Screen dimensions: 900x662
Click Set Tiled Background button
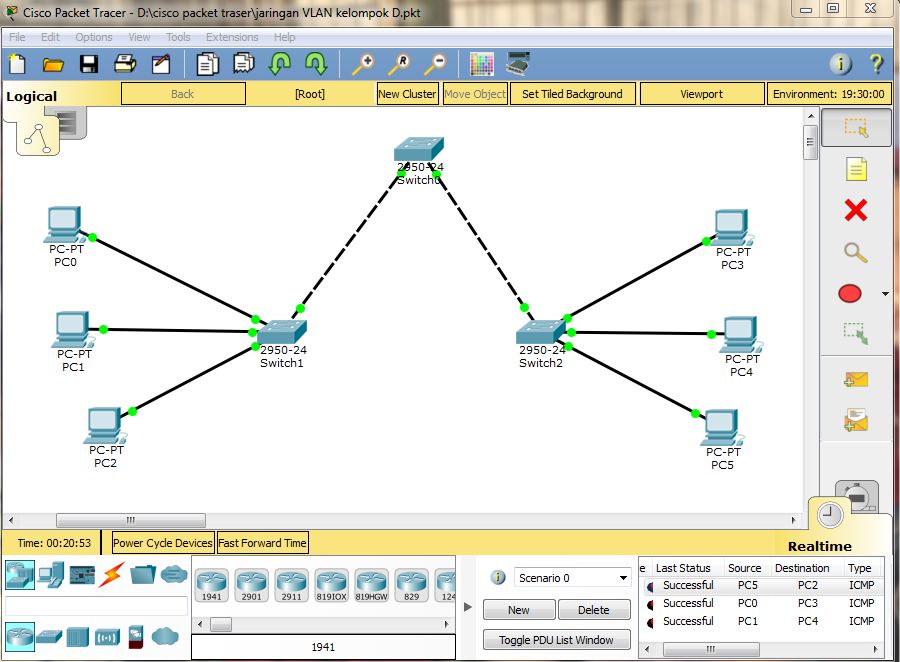click(572, 94)
